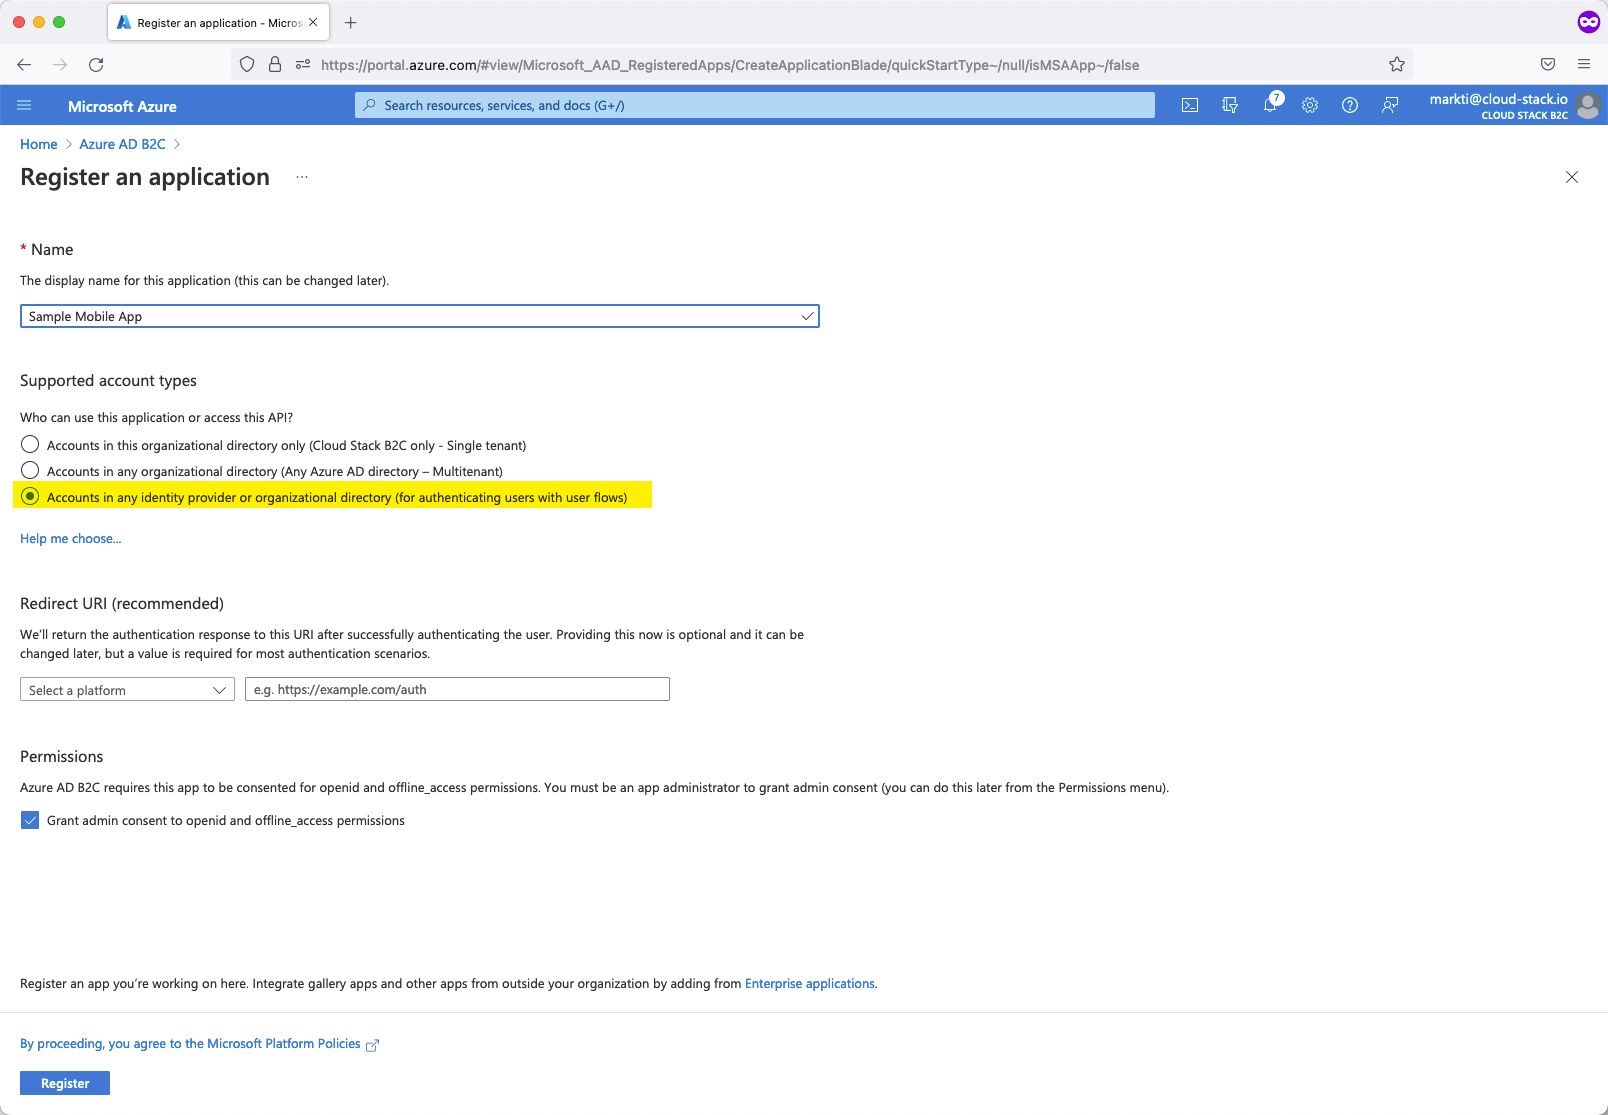1608x1115 pixels.
Task: Open the portal Settings gear
Action: (x=1310, y=105)
